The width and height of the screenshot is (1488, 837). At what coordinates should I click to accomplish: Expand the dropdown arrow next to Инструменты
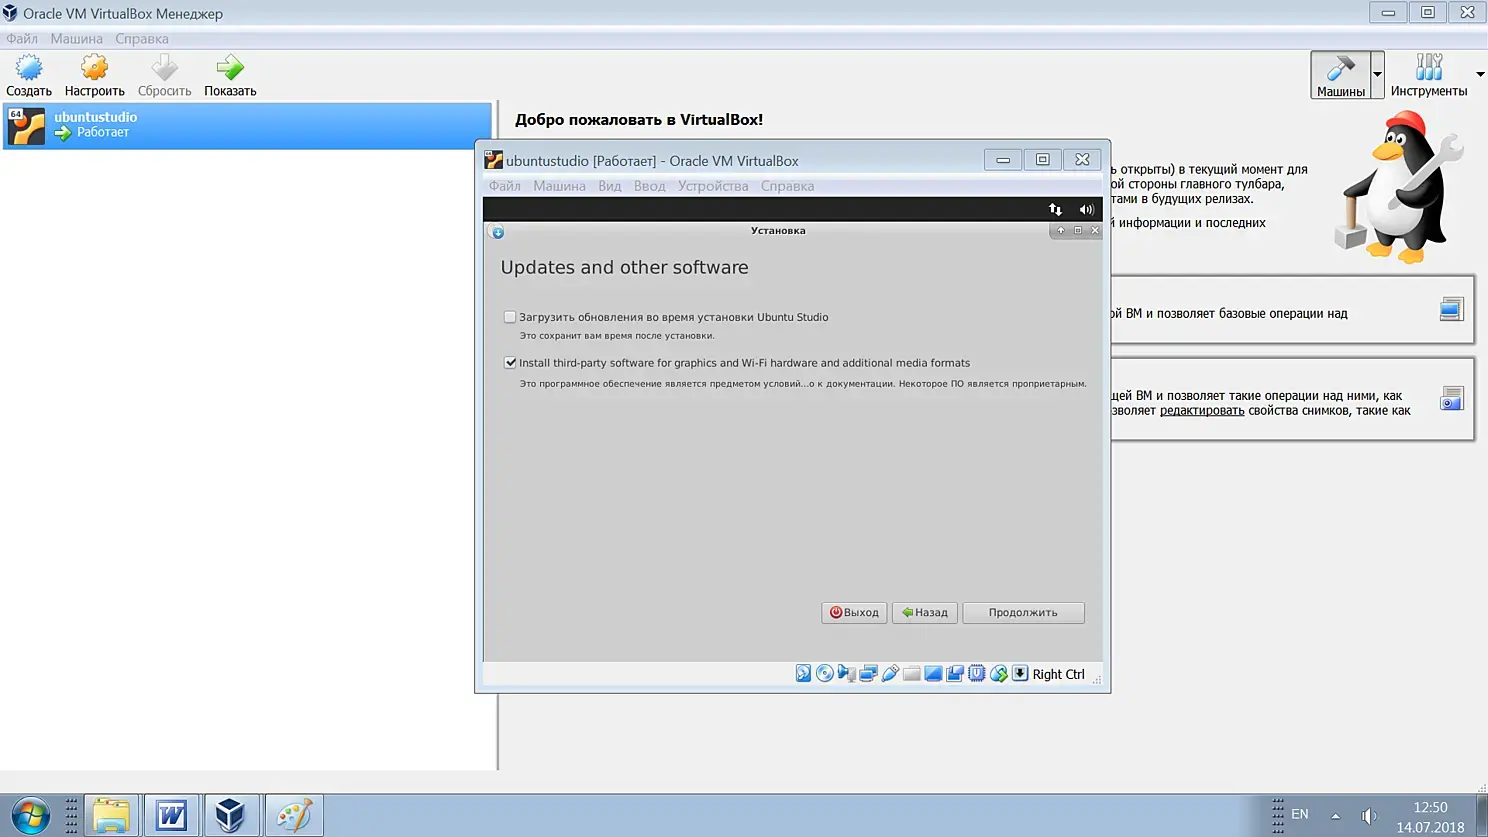pyautogui.click(x=1480, y=75)
